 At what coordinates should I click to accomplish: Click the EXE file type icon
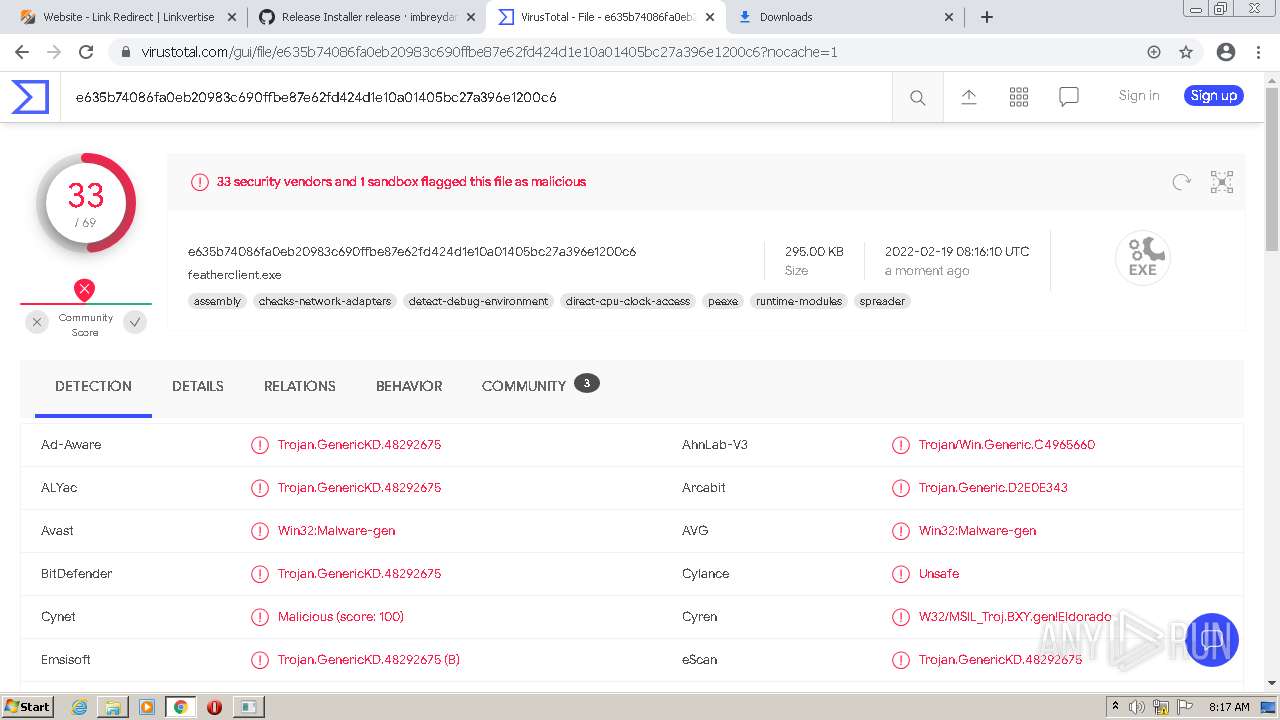click(x=1143, y=258)
